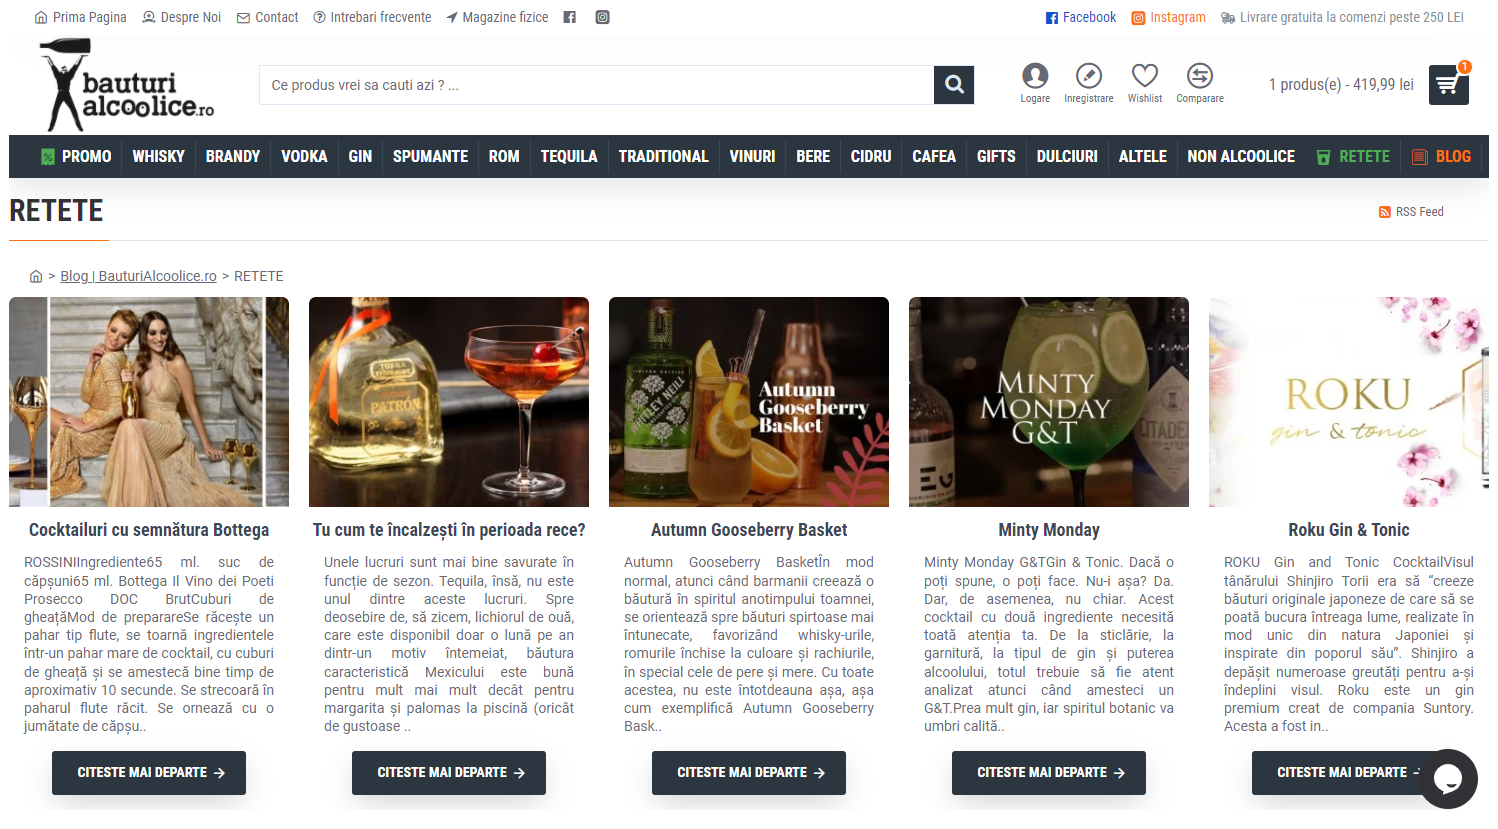Click Citeste mai departe under Minty Monday
The image size is (1498, 829).
(1049, 773)
